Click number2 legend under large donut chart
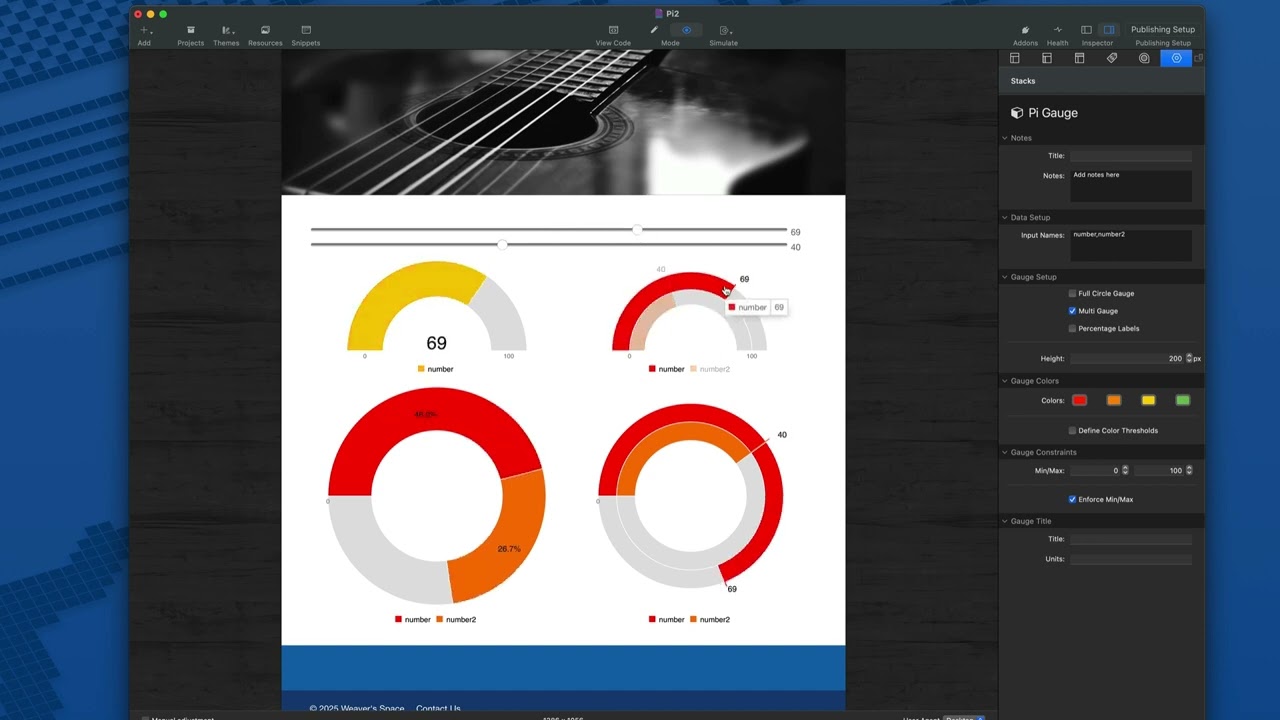 [x=456, y=620]
